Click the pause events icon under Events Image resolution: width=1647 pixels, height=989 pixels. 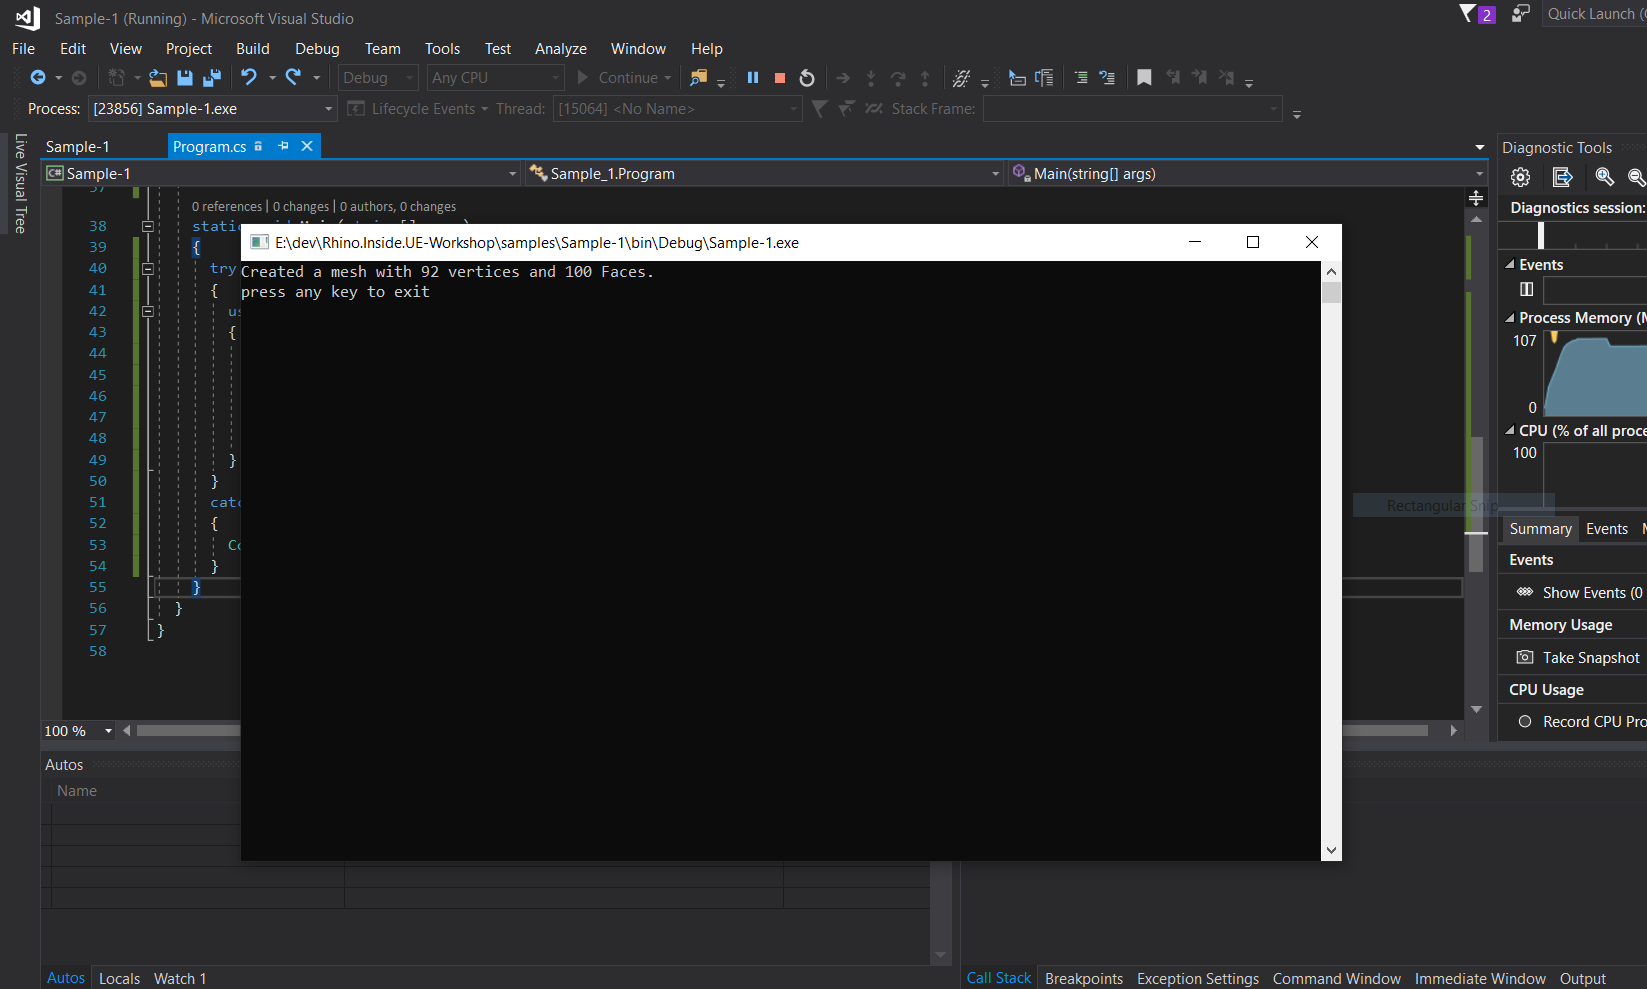(1526, 289)
